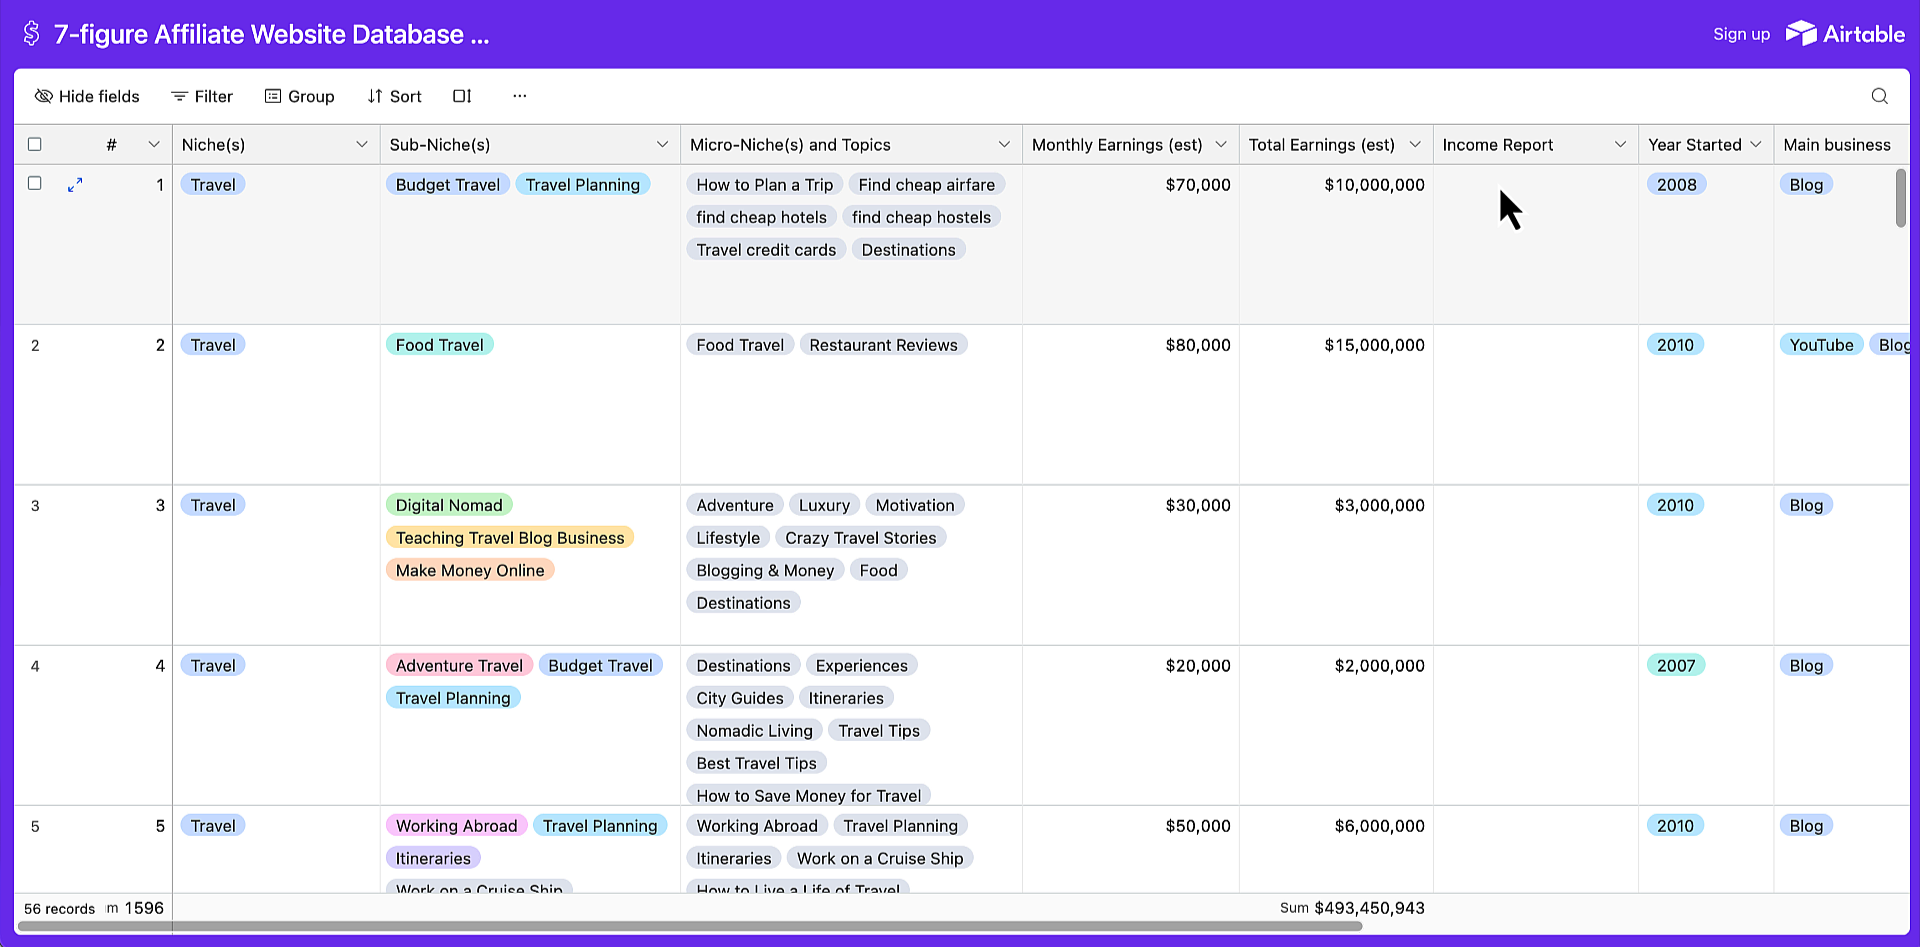The width and height of the screenshot is (1920, 947).
Task: Open Niche(s) column dropdown arrow
Action: coord(362,144)
